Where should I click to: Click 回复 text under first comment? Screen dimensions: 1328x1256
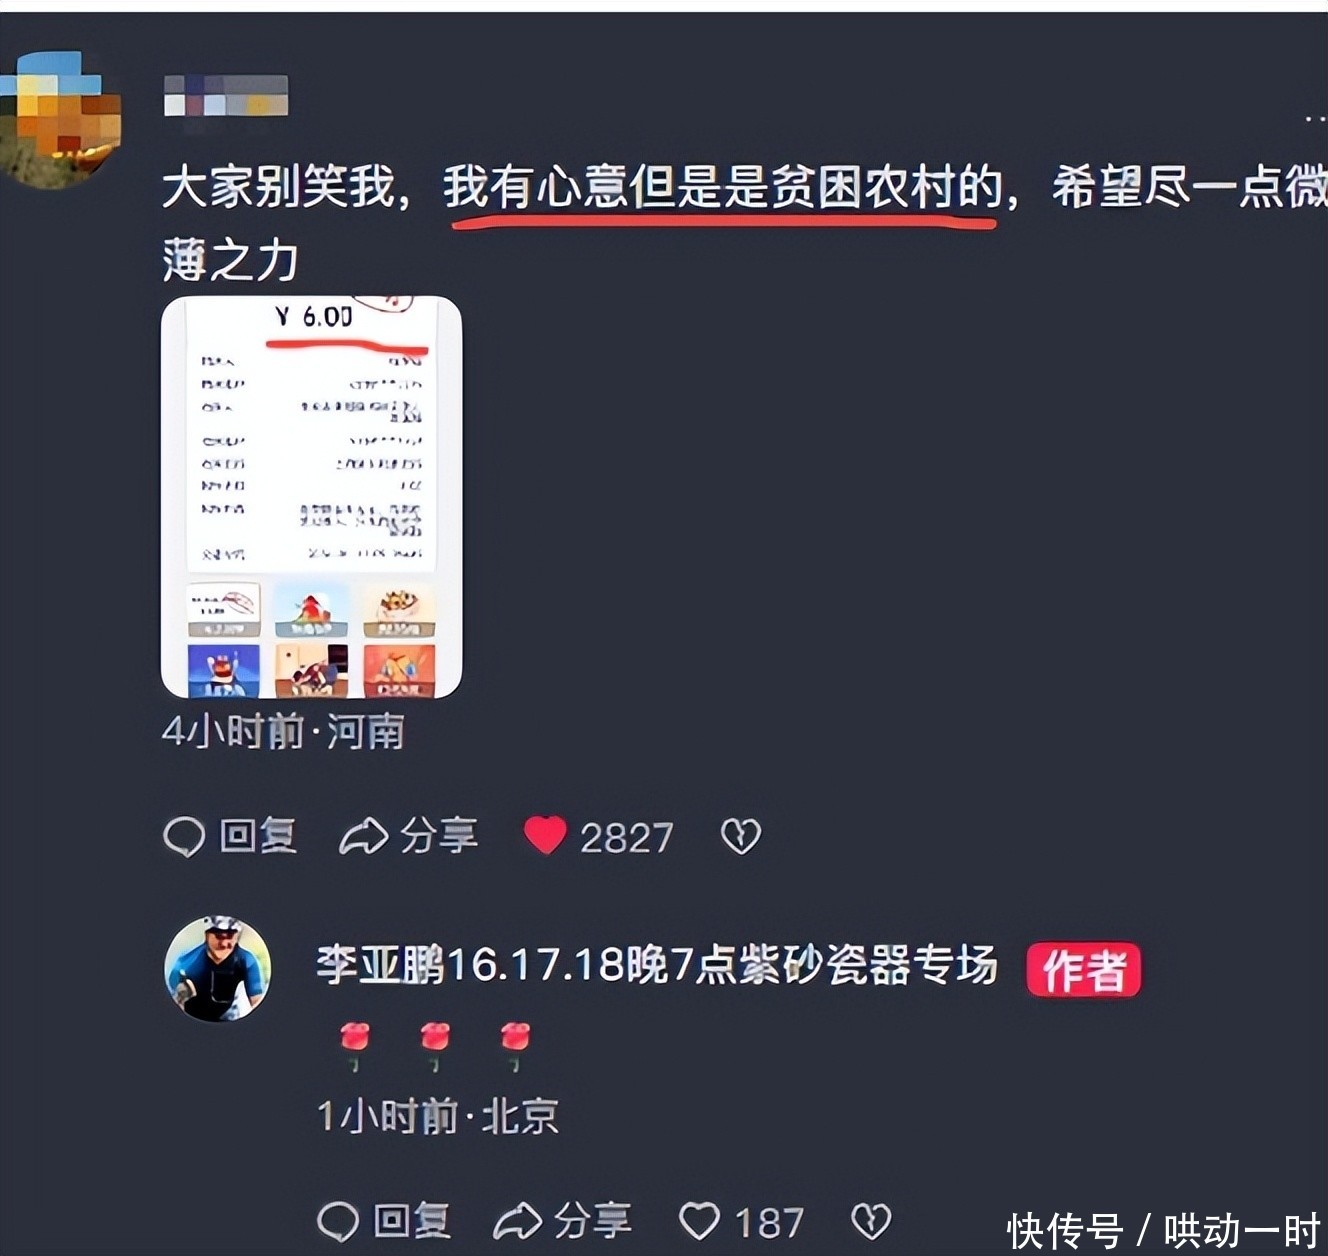coord(258,836)
